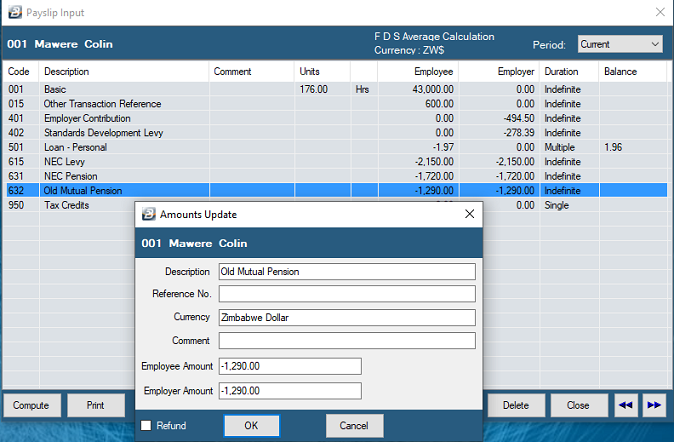Image resolution: width=674 pixels, height=442 pixels.
Task: Click the Comment column header
Action: click(x=251, y=71)
